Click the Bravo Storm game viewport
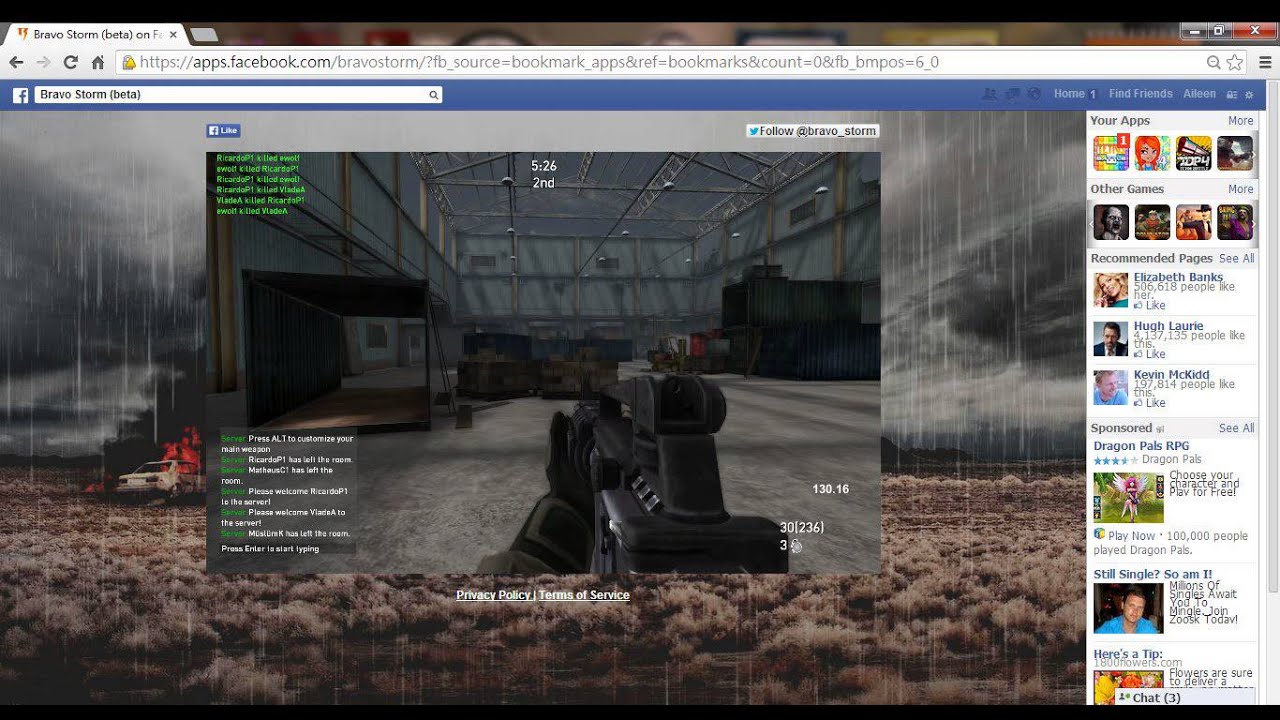1280x720 pixels. (543, 363)
